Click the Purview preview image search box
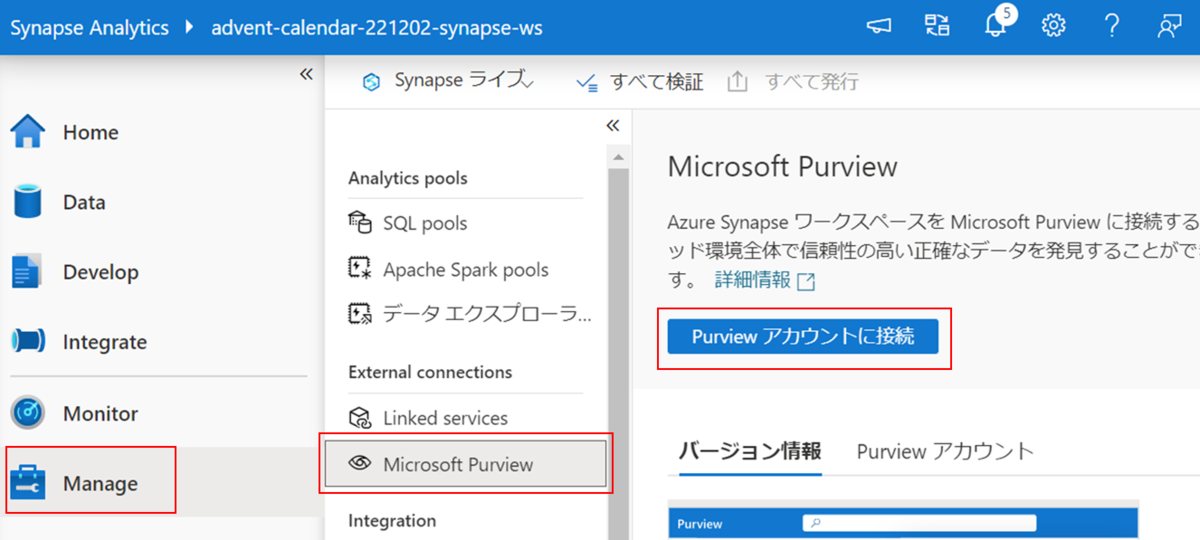This screenshot has width=1200, height=540. click(x=919, y=523)
